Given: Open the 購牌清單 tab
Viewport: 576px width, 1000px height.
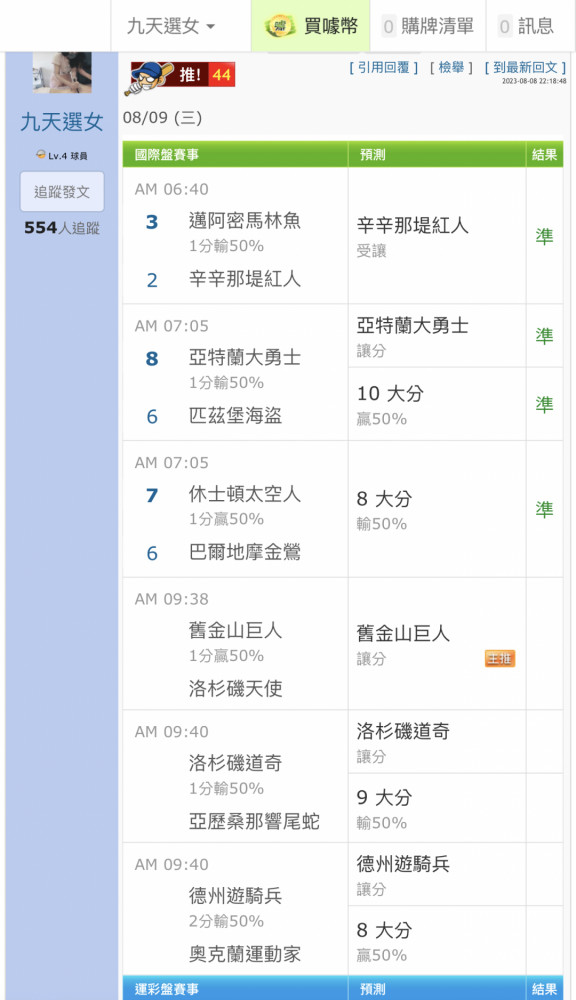Looking at the screenshot, I should coord(428,26).
